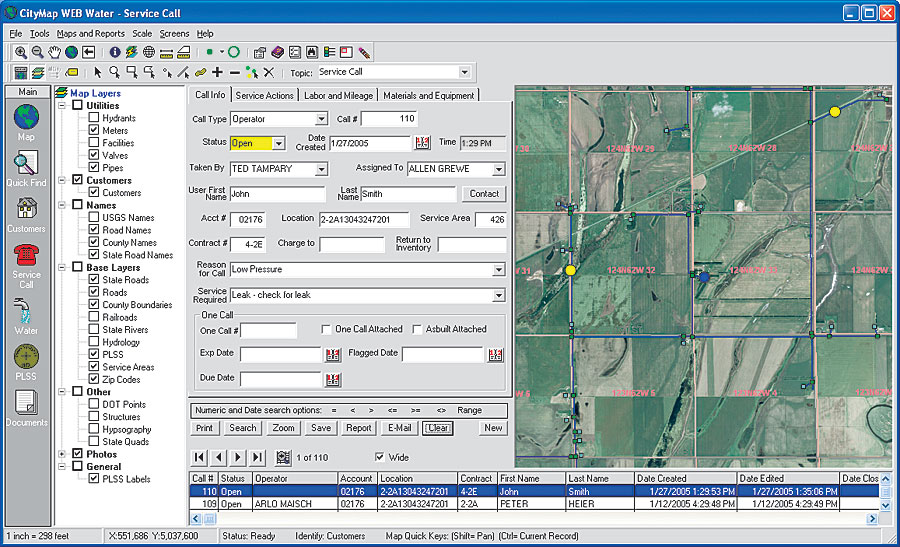Open the Status dropdown
The image size is (900, 547).
pyautogui.click(x=279, y=143)
